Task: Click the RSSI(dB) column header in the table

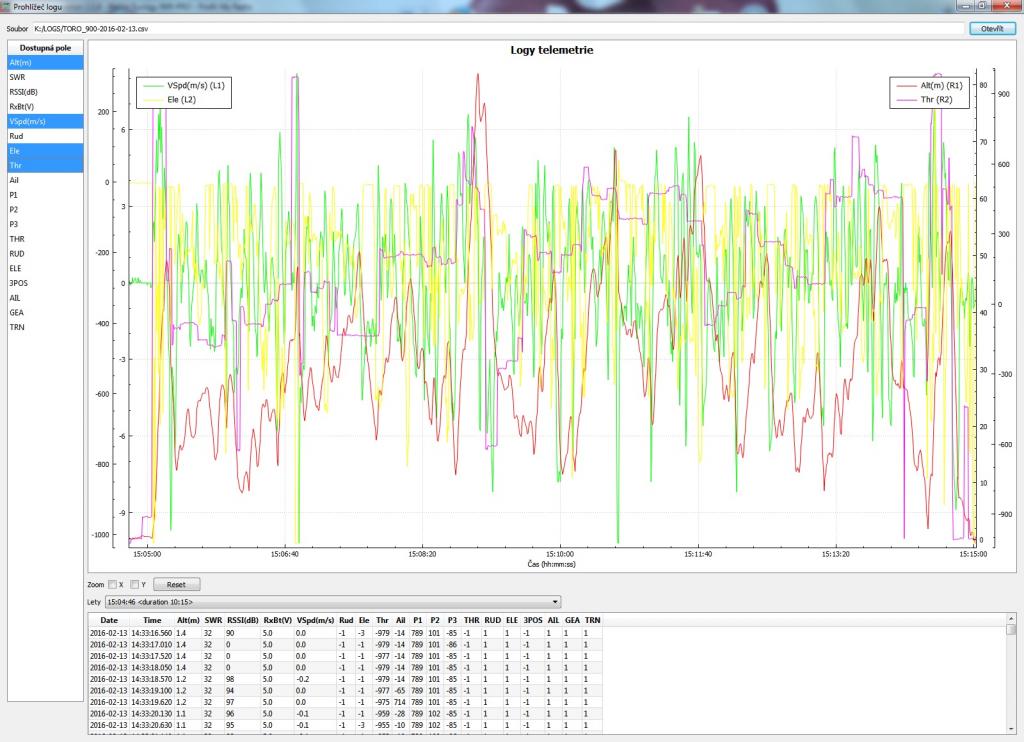Action: (x=242, y=620)
